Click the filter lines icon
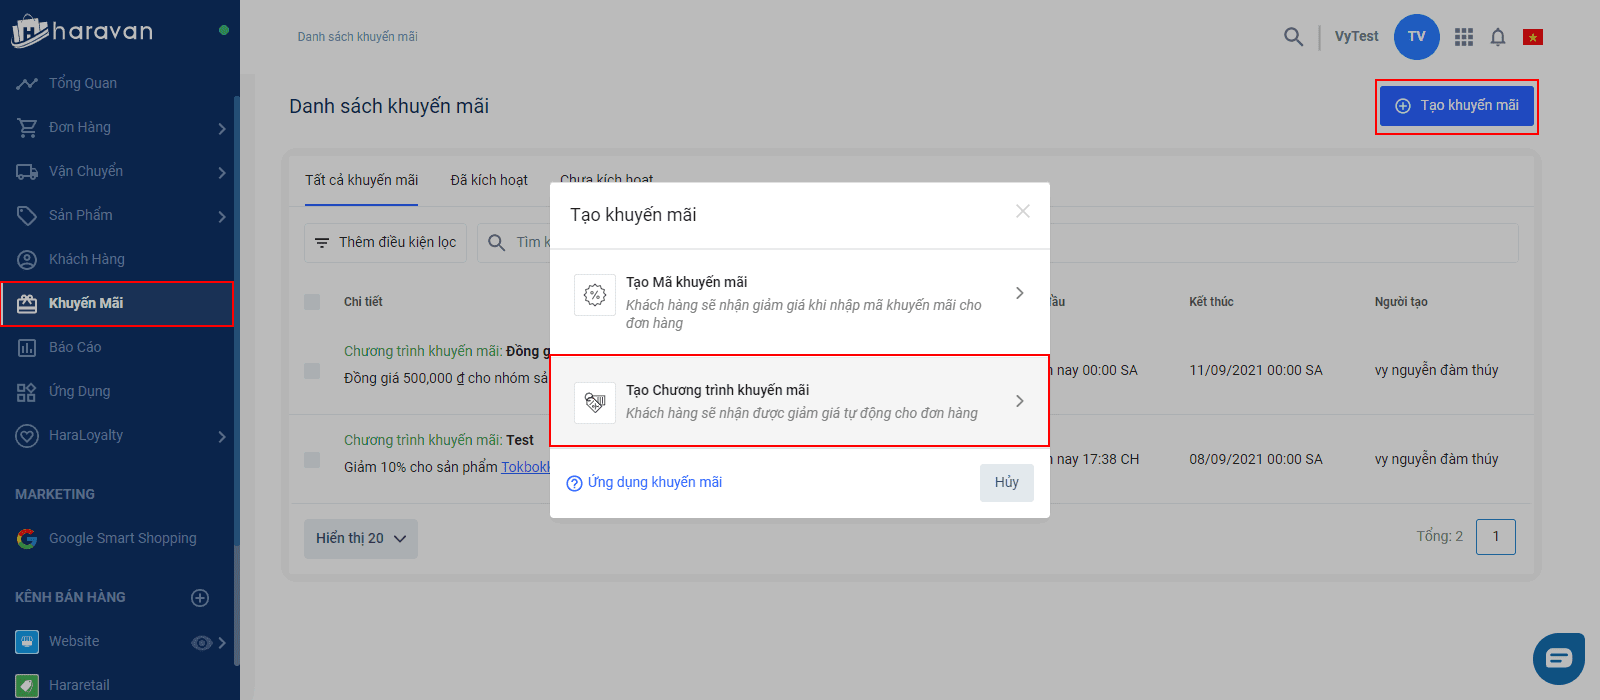Screen dimensions: 1600x700 coord(322,243)
